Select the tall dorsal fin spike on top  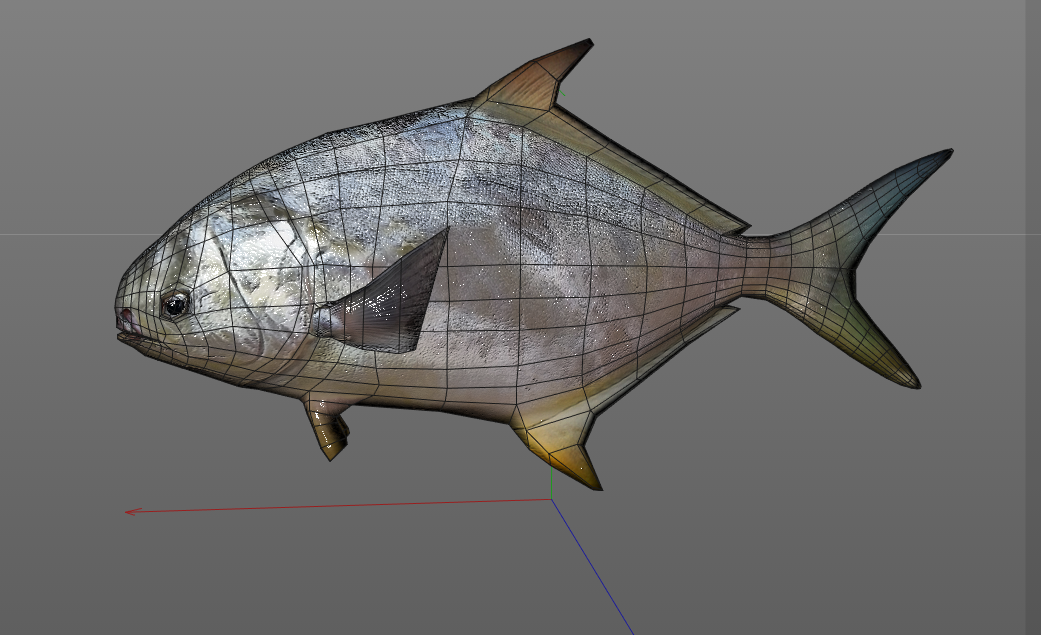click(536, 74)
